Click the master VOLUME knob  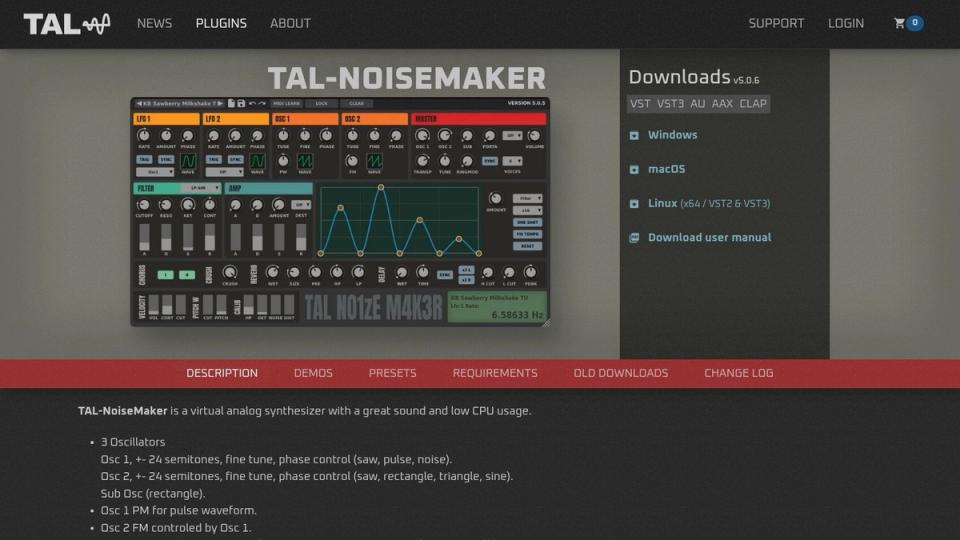pos(534,135)
